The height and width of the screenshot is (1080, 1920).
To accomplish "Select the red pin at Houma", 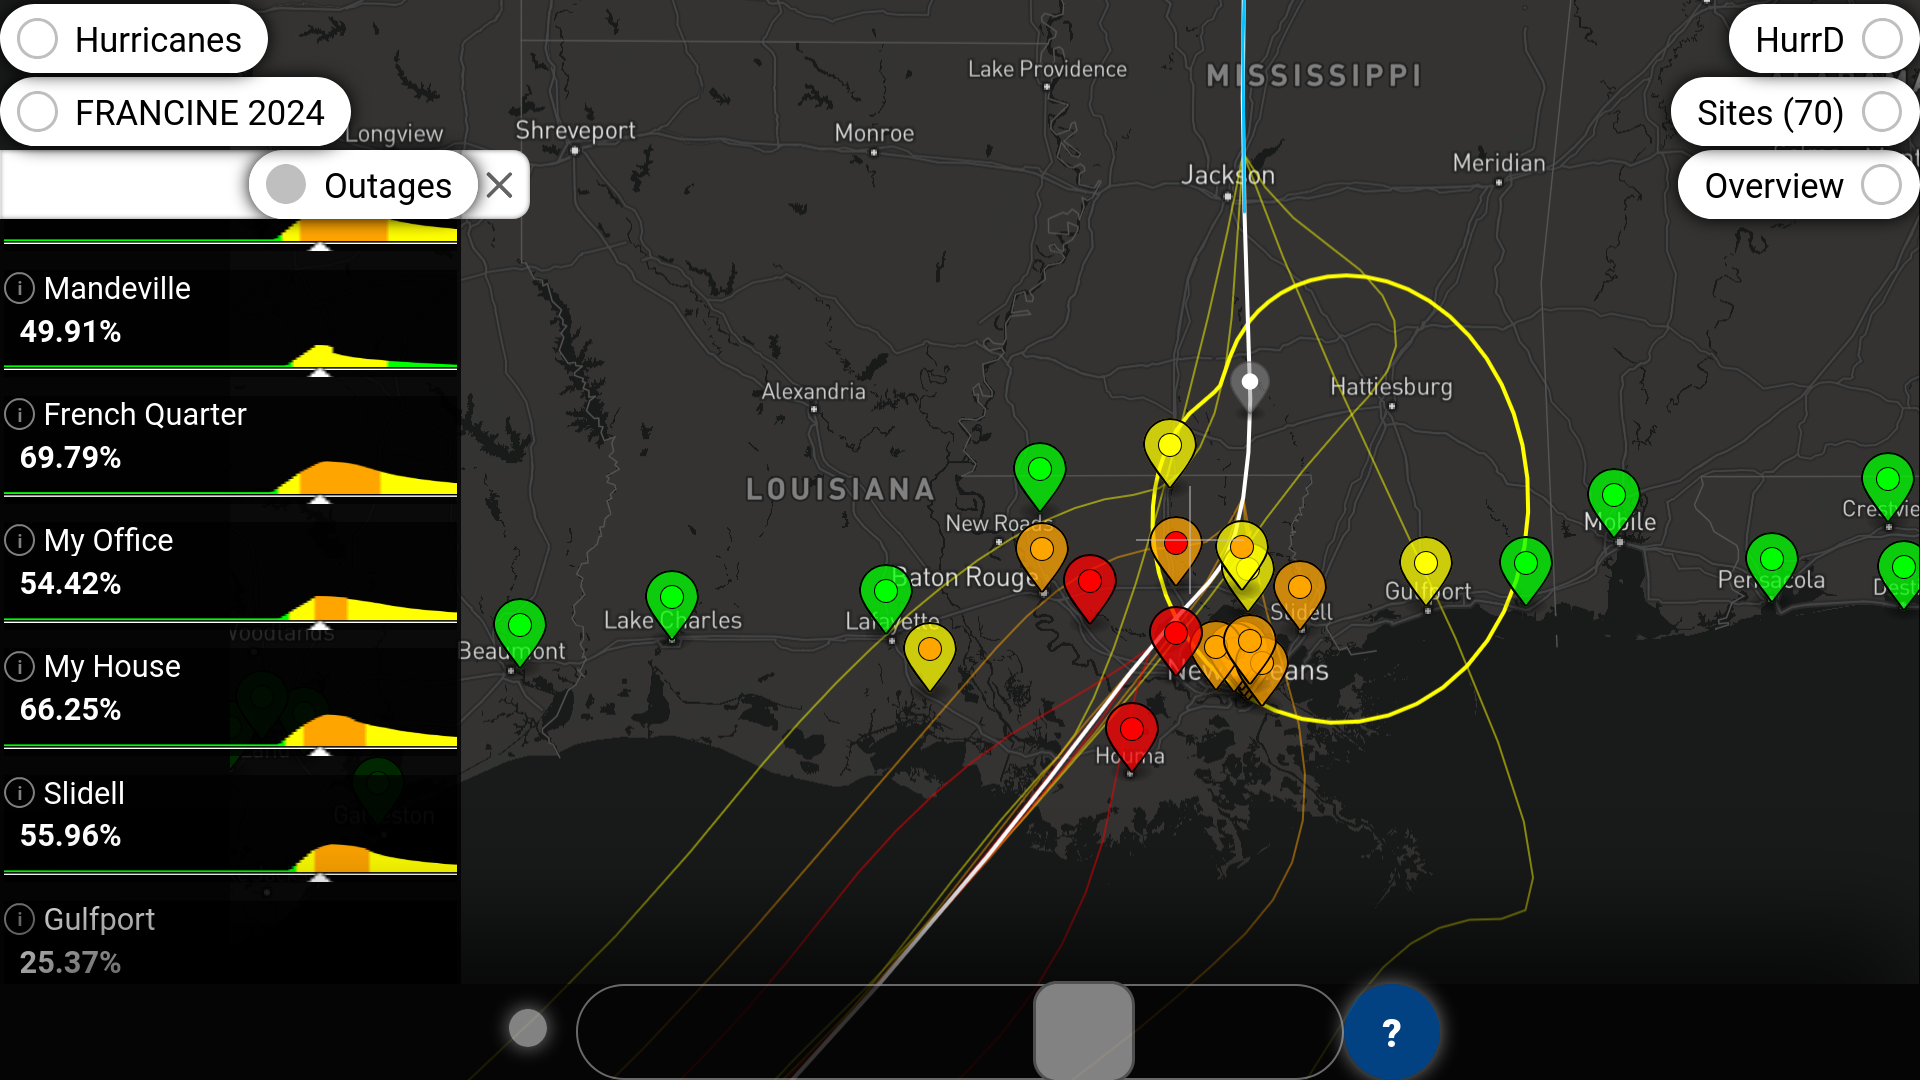I will click(x=1132, y=736).
